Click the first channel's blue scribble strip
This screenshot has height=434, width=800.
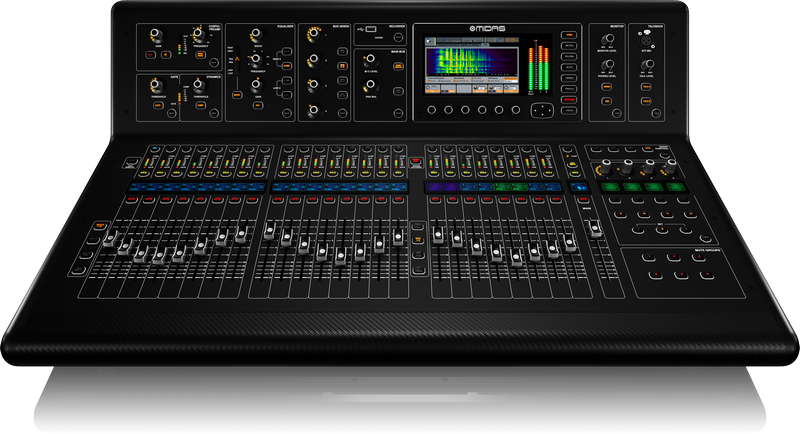pos(135,186)
